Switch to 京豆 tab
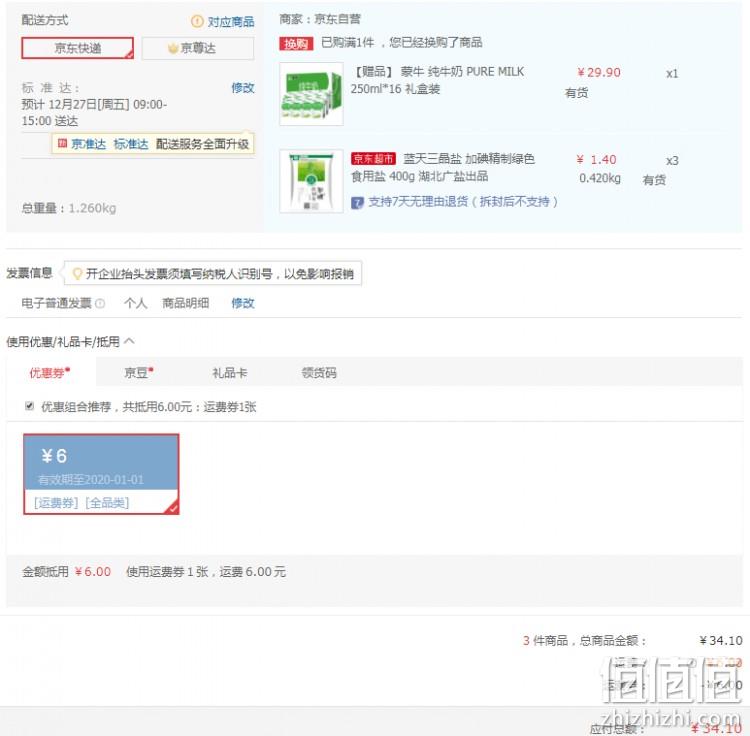Screen dimensions: 750x736 click(139, 373)
